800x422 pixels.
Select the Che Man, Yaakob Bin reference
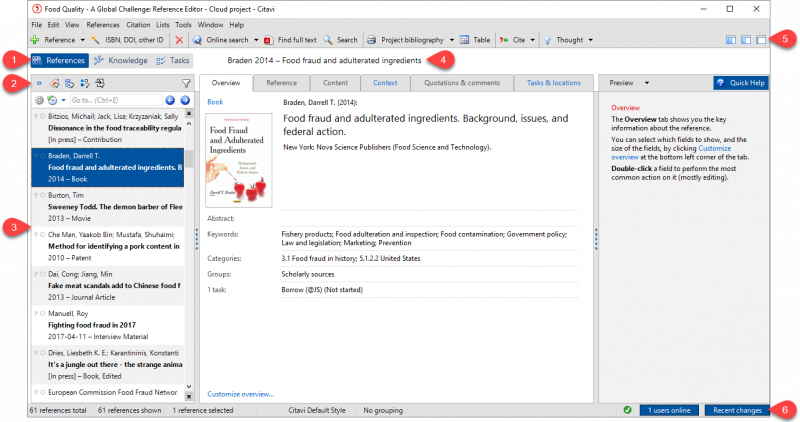click(108, 246)
